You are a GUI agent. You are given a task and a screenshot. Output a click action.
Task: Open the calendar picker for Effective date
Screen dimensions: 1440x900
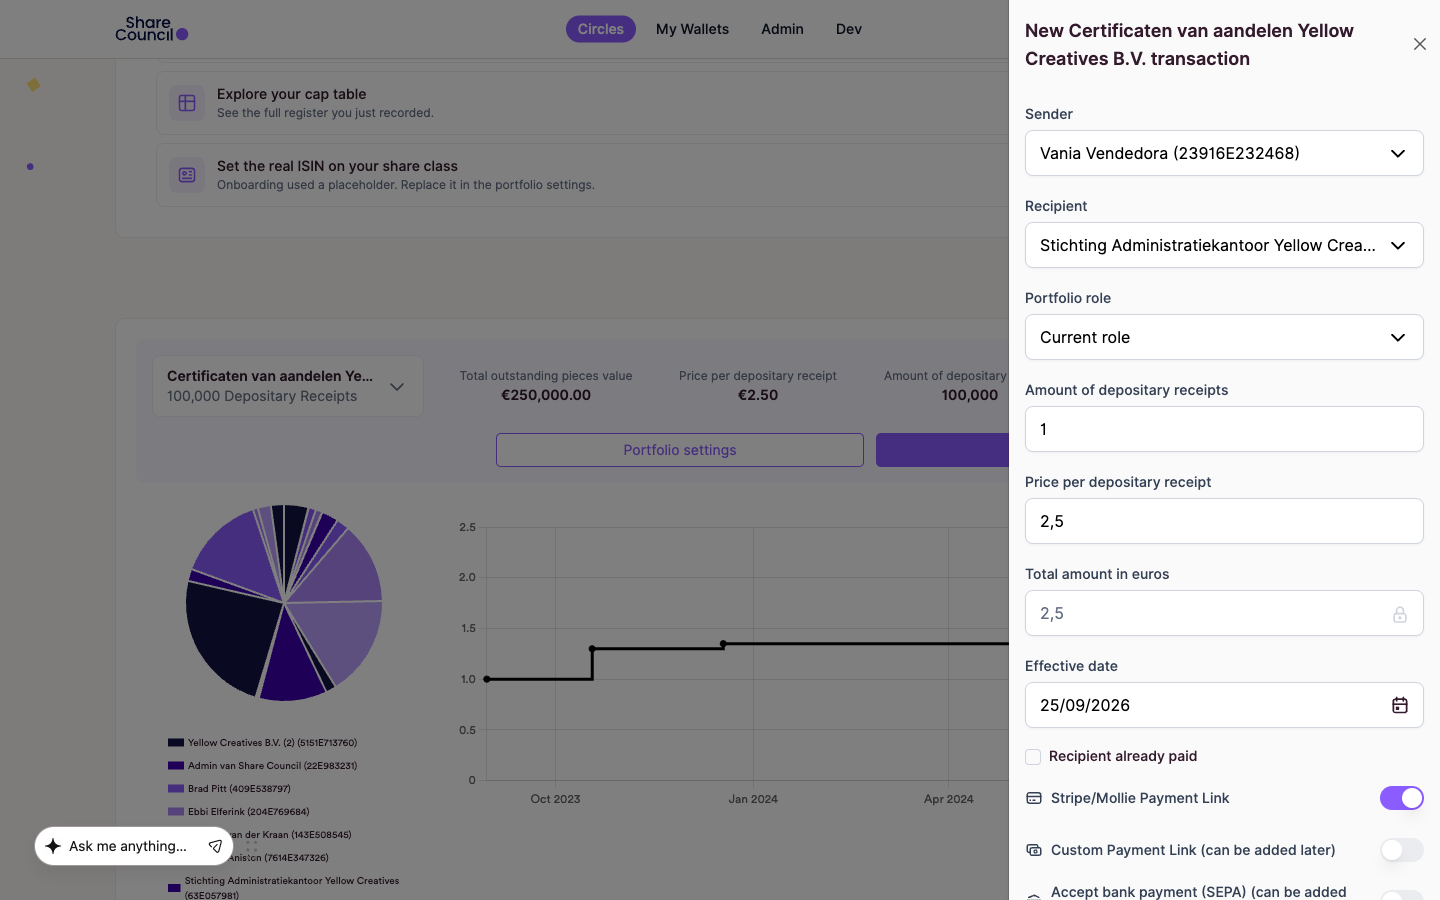(x=1400, y=705)
